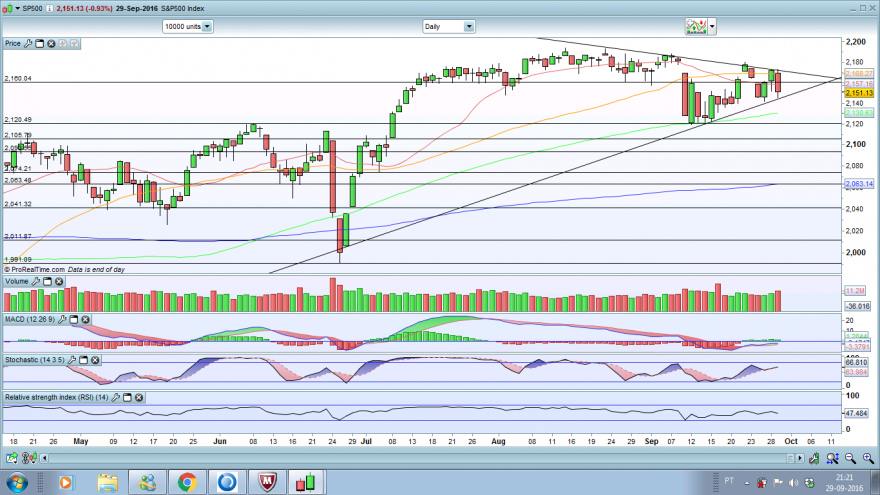Screen dimensions: 880x495
Task: Click the SP500 instrument info icon
Action: [49, 8]
